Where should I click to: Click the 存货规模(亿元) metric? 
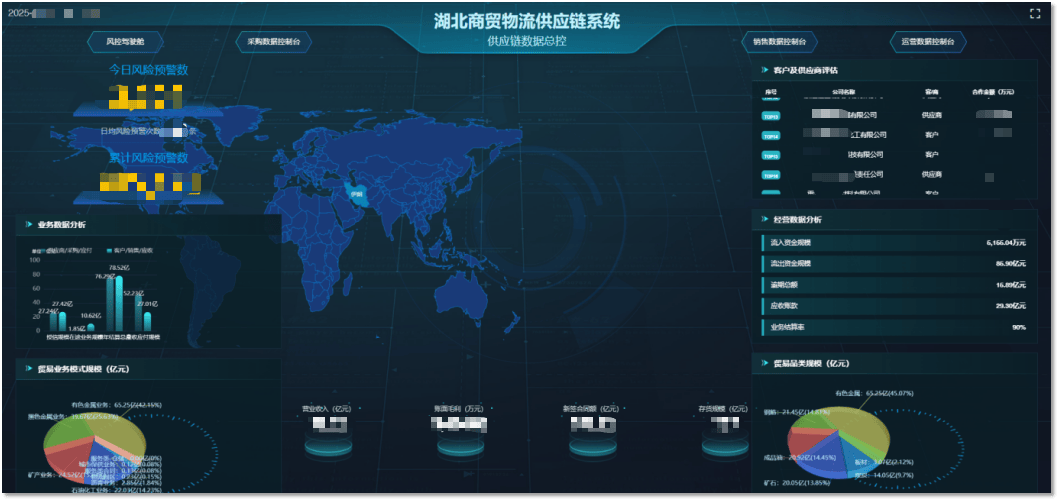click(723, 409)
